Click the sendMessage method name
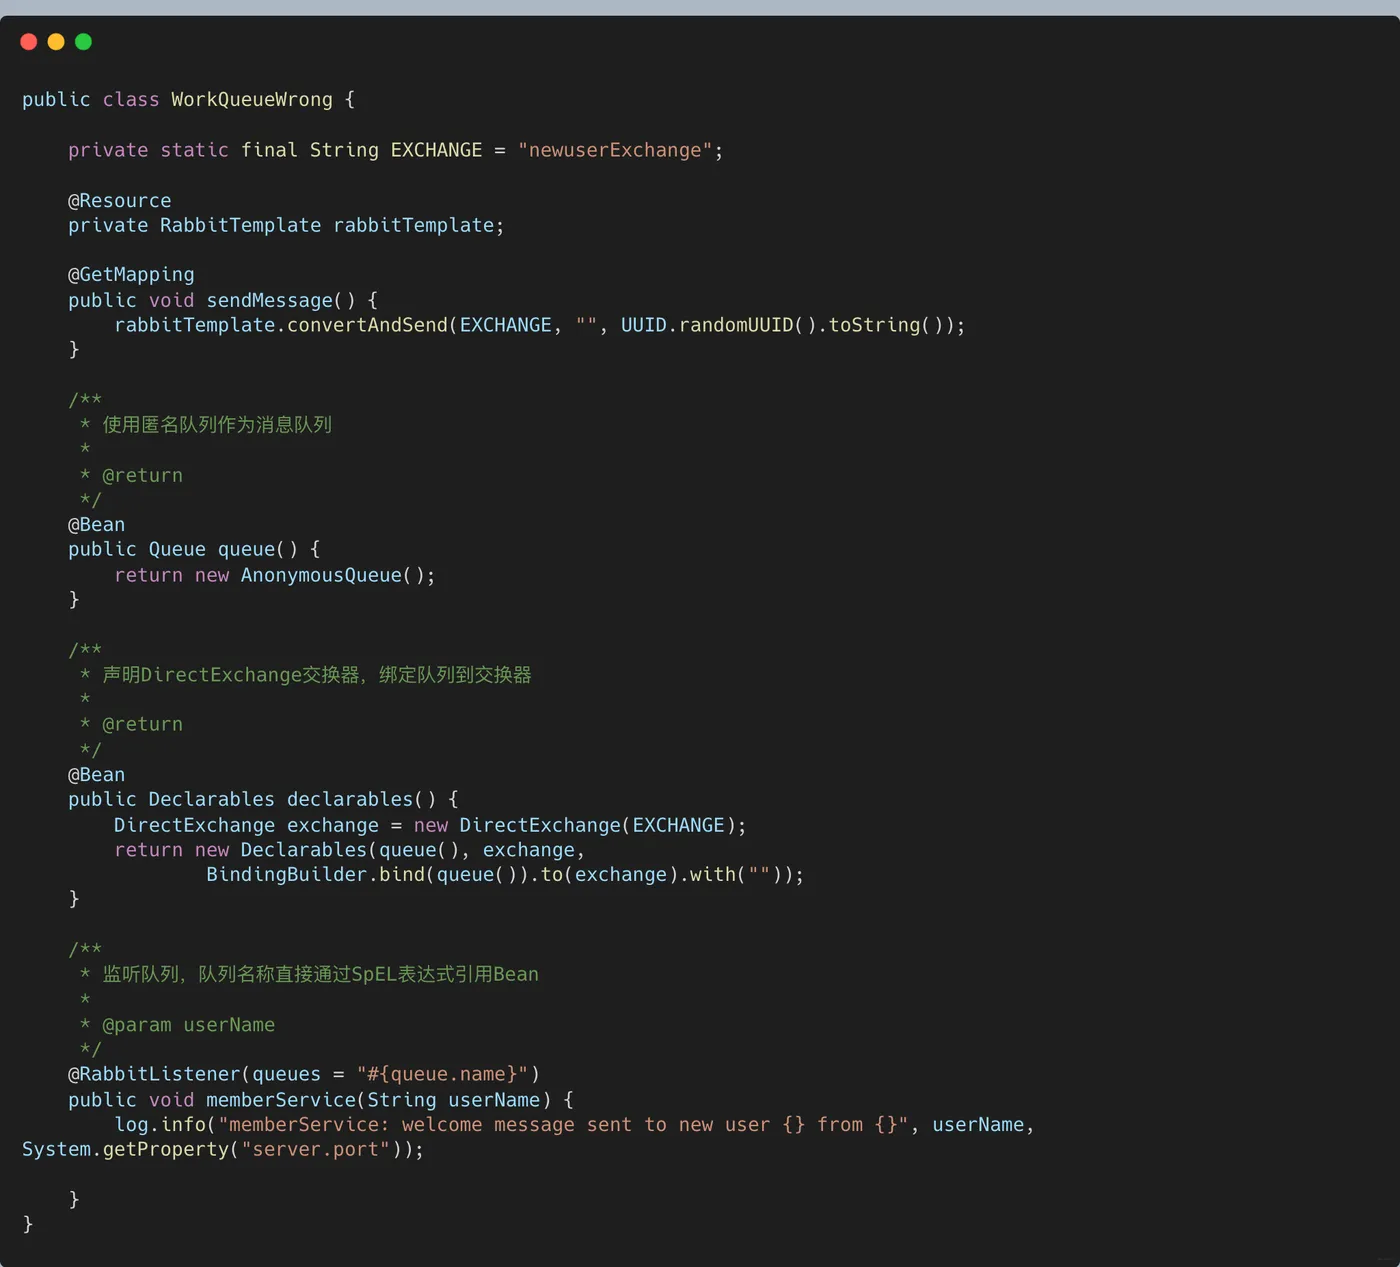Screen dimensions: 1400x1267 [270, 300]
